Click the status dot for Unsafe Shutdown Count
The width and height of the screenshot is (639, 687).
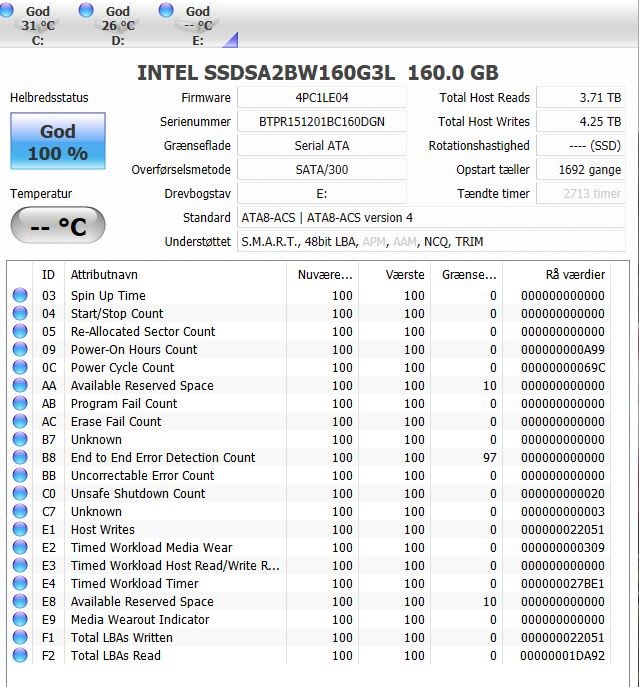(x=20, y=493)
